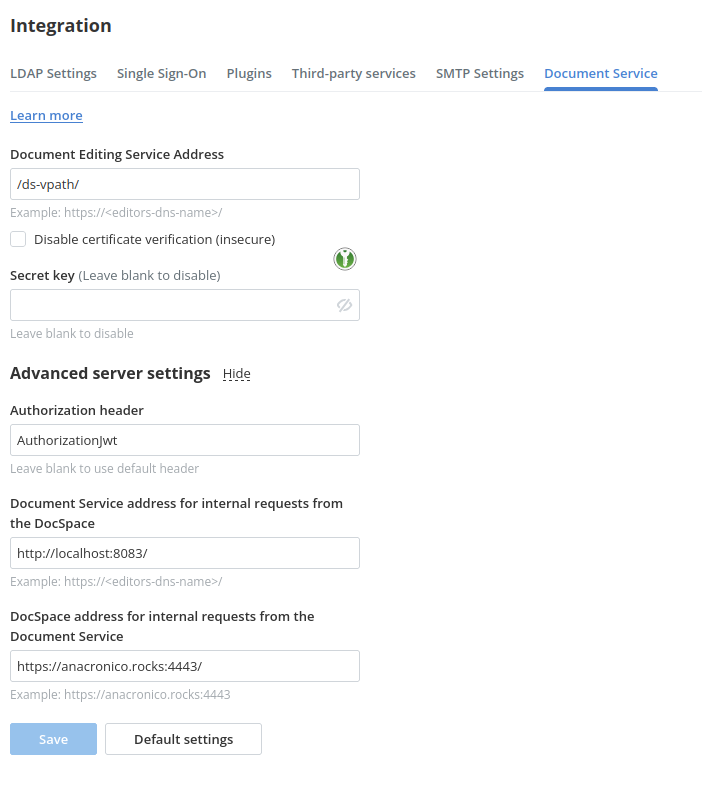702x785 pixels.
Task: Enable the Disable certificate verification checkbox
Action: [x=18, y=239]
